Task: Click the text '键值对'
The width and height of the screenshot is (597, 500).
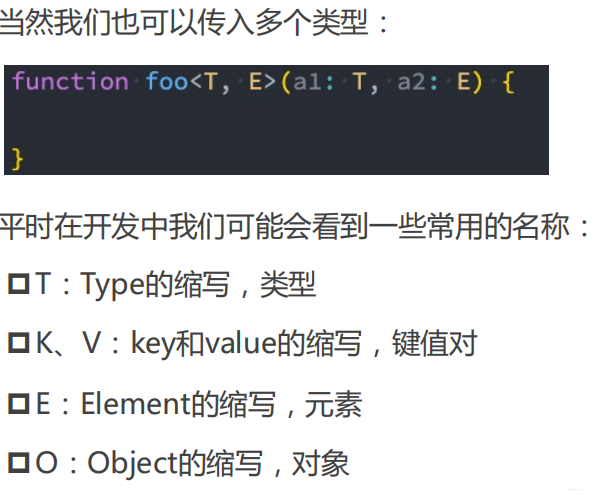Action: coord(434,343)
